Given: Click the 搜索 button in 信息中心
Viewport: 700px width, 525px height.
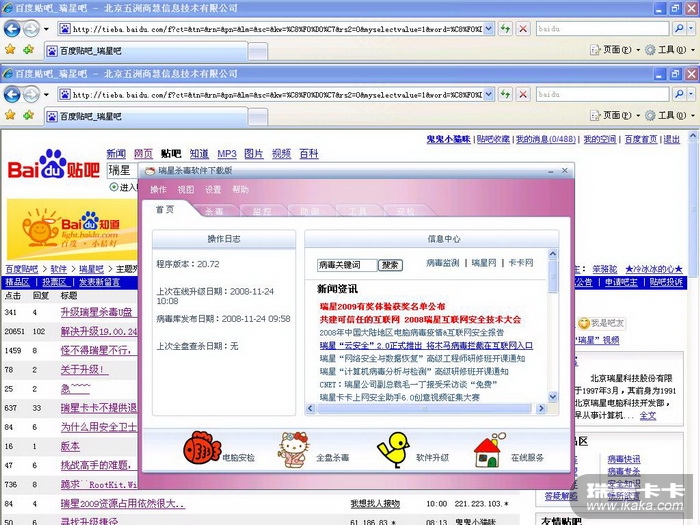Looking at the screenshot, I should [390, 265].
